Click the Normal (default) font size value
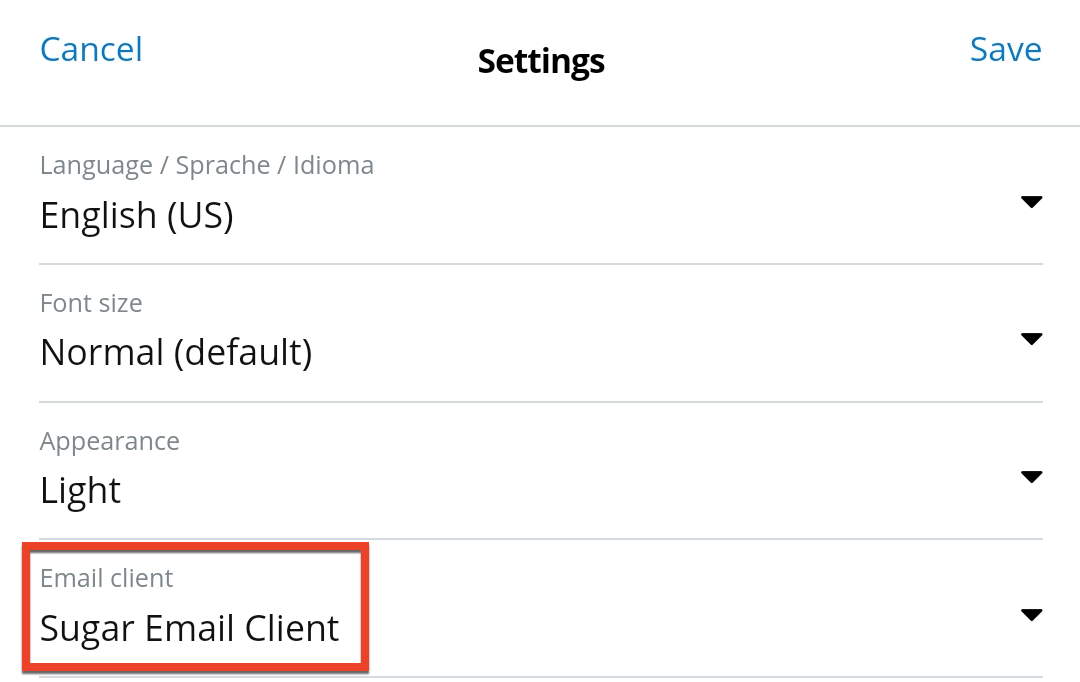 176,352
